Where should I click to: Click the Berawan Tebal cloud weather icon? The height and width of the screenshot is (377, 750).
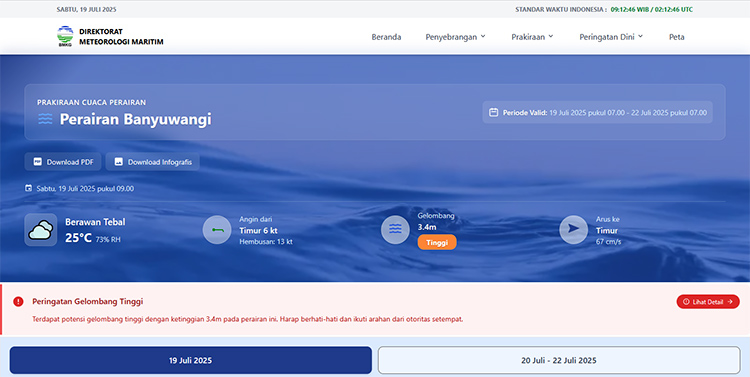(x=41, y=230)
